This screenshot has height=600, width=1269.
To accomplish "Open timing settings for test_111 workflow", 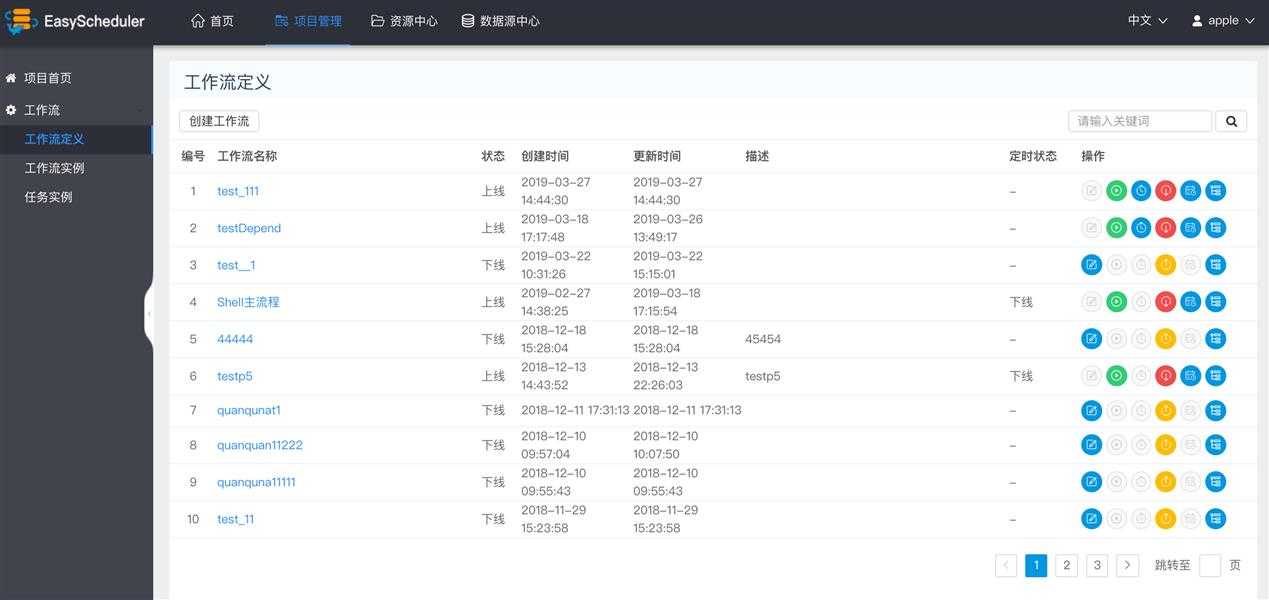I will (x=1141, y=191).
